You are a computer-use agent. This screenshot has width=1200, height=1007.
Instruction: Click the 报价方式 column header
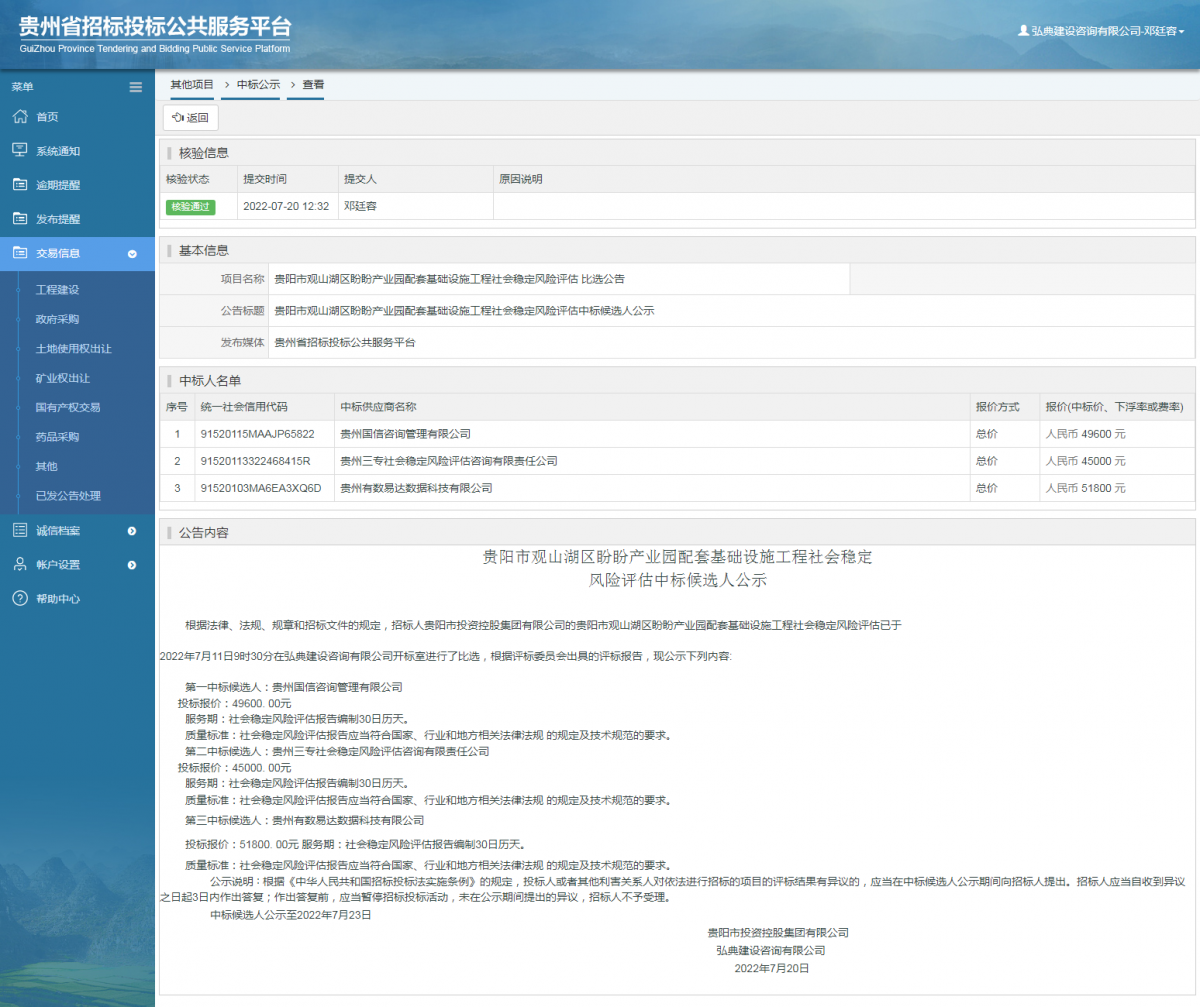click(x=997, y=407)
